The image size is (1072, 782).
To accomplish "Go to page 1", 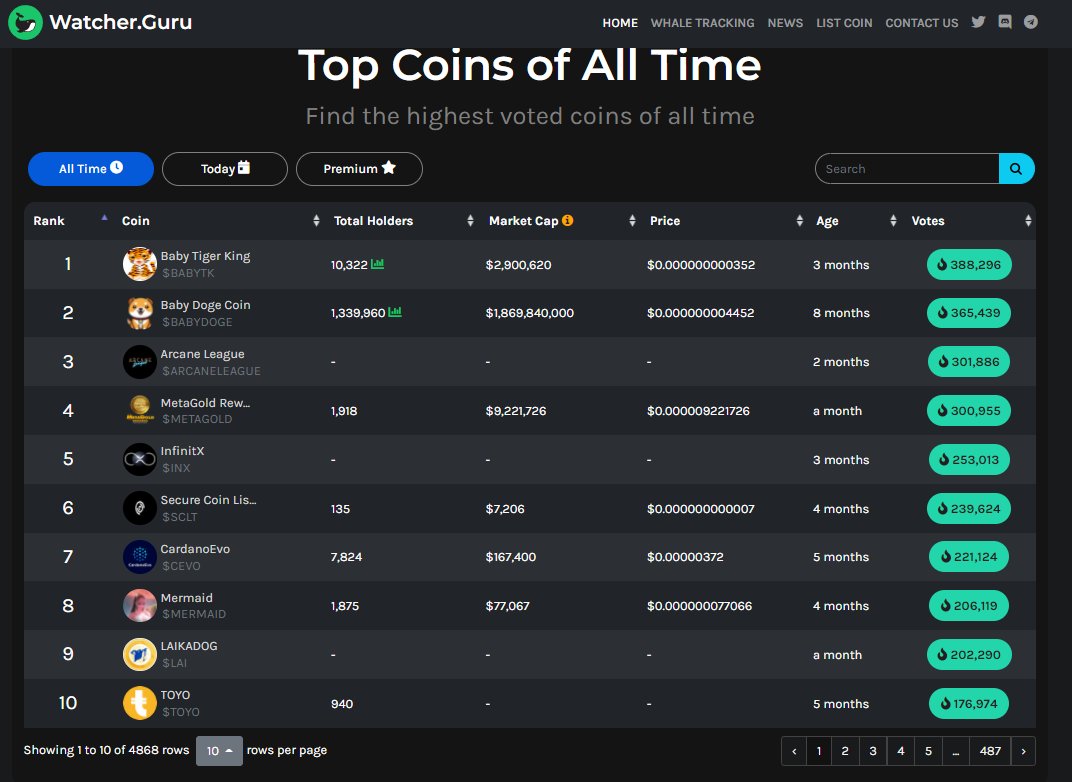I will (819, 751).
